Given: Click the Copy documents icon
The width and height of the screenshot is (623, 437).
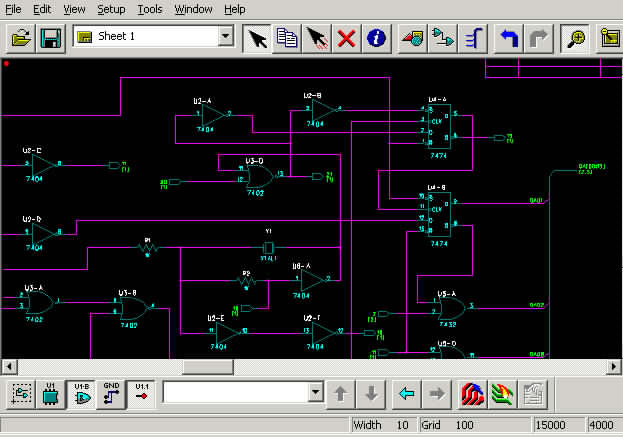Looking at the screenshot, I should click(x=287, y=38).
